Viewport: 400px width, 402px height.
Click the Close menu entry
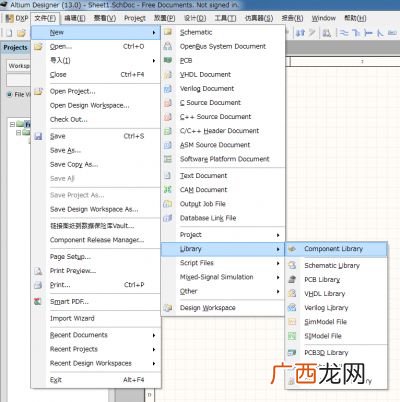96,74
